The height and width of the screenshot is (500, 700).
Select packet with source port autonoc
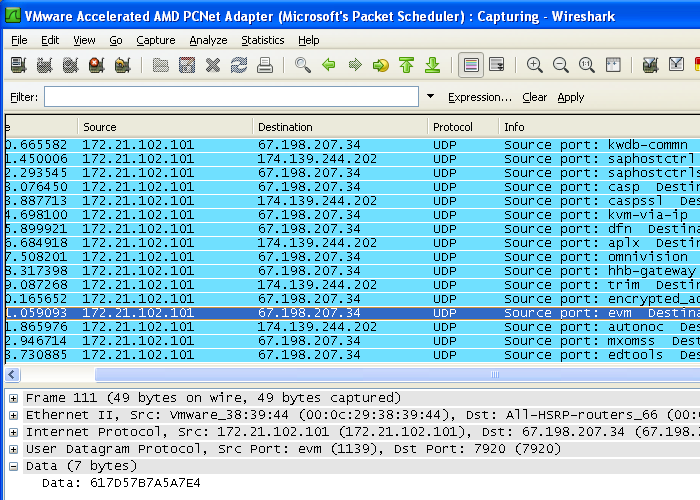(x=352, y=327)
